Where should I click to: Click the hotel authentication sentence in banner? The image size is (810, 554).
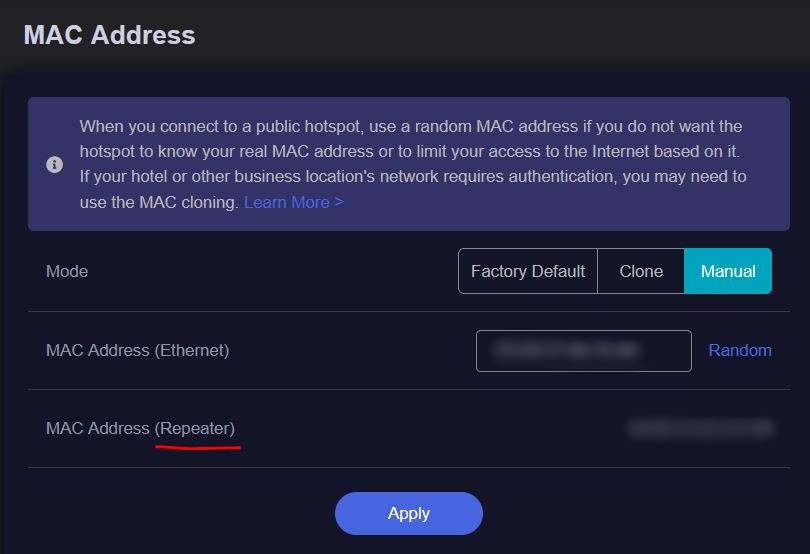(412, 177)
